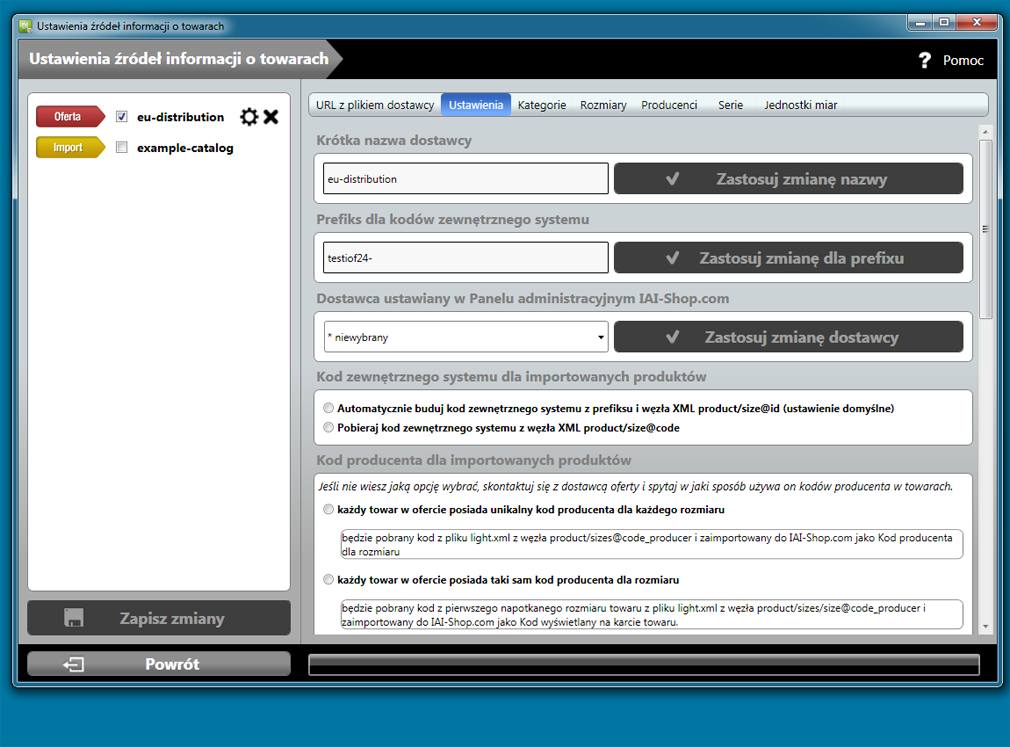This screenshot has width=1010, height=747.
Task: Switch to the Serie tab
Action: point(730,105)
